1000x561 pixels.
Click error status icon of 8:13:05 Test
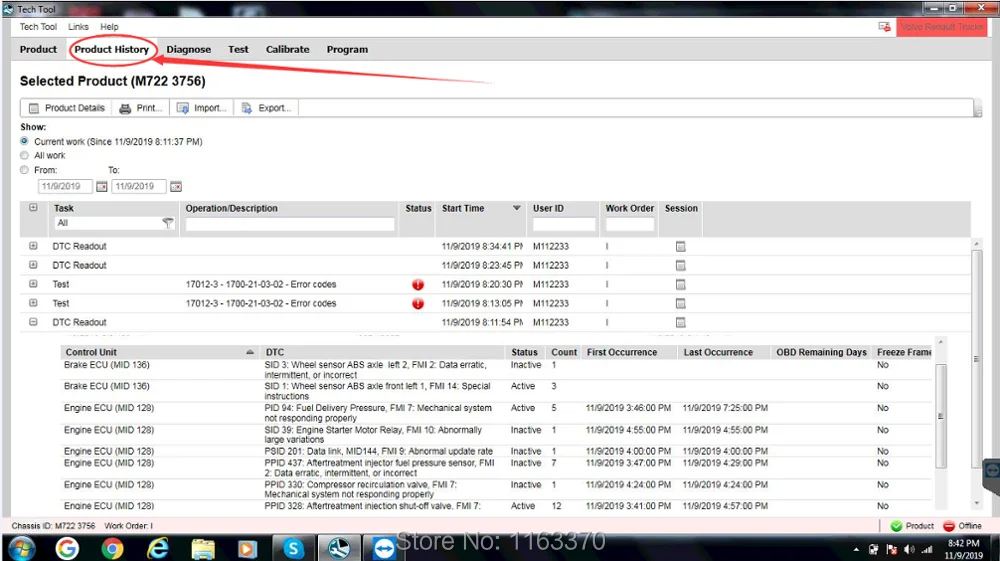(x=418, y=303)
